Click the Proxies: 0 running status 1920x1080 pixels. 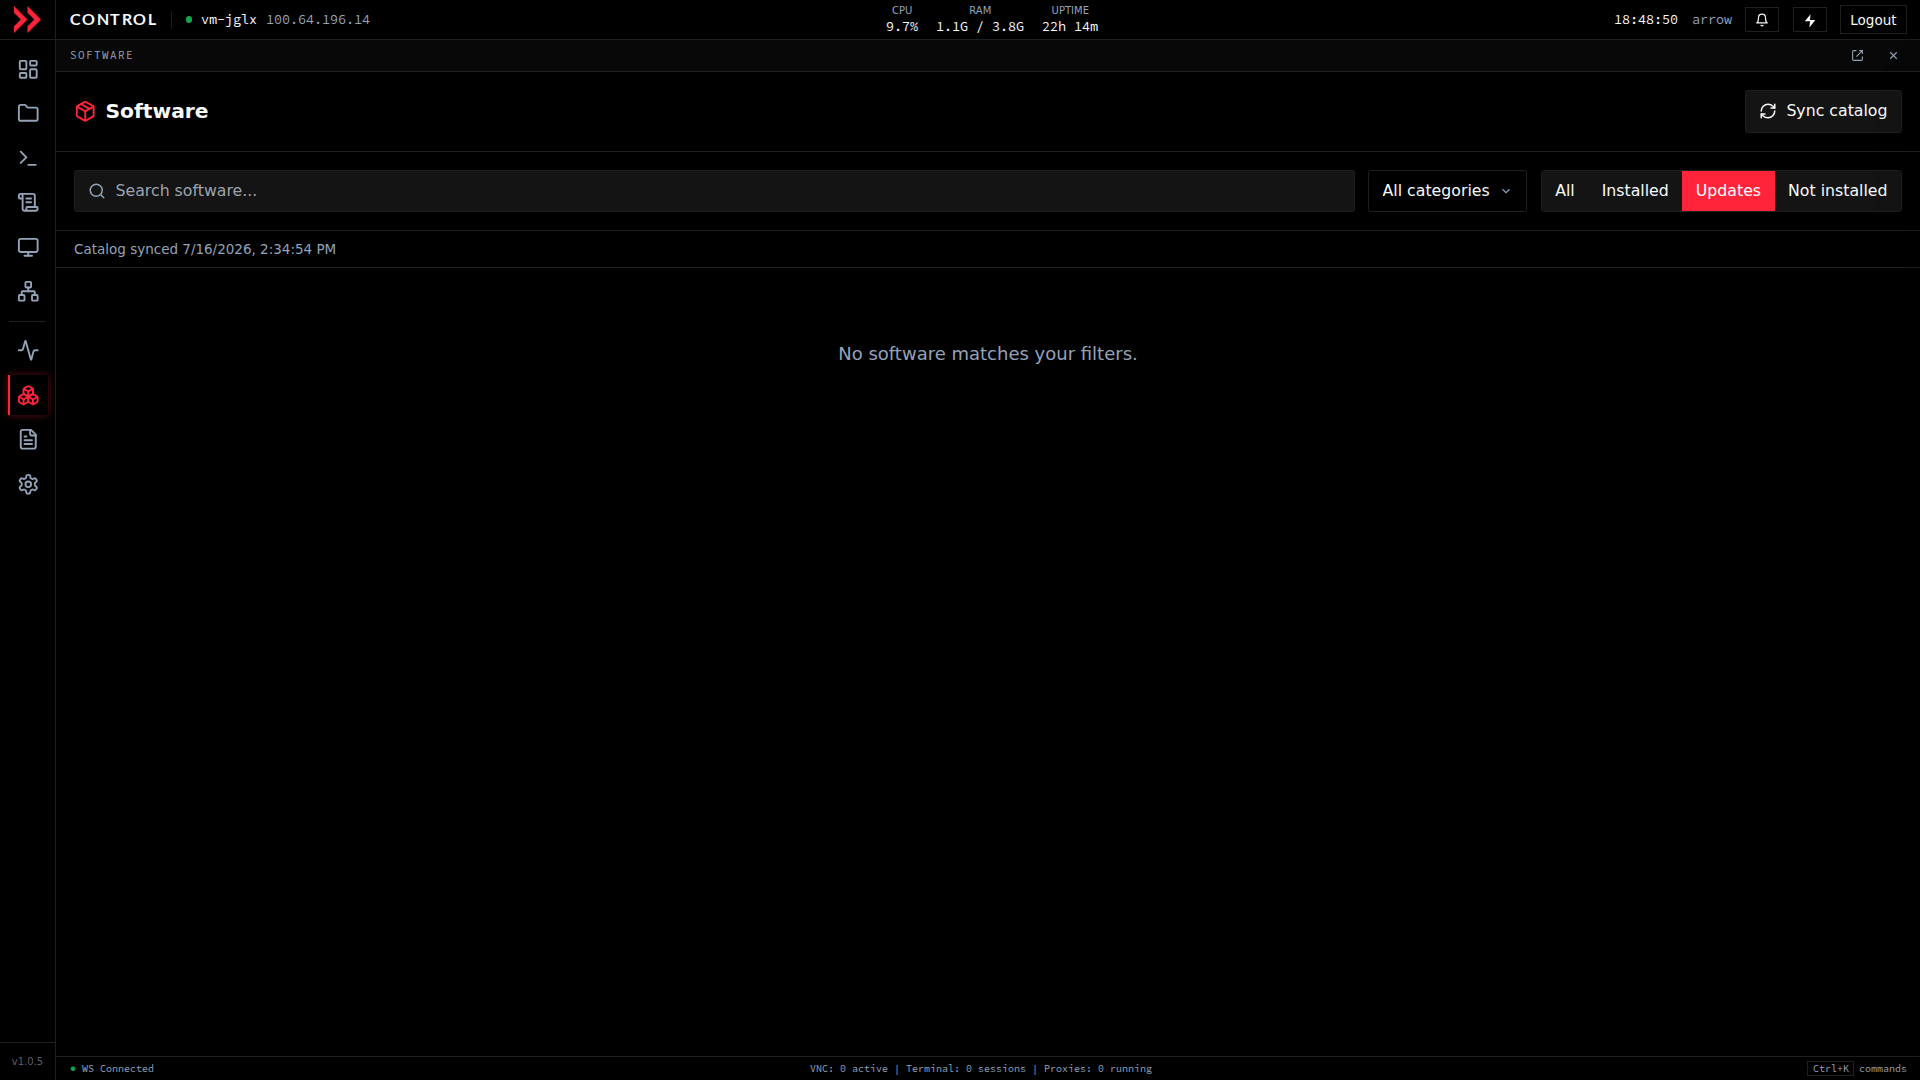coord(1098,1069)
